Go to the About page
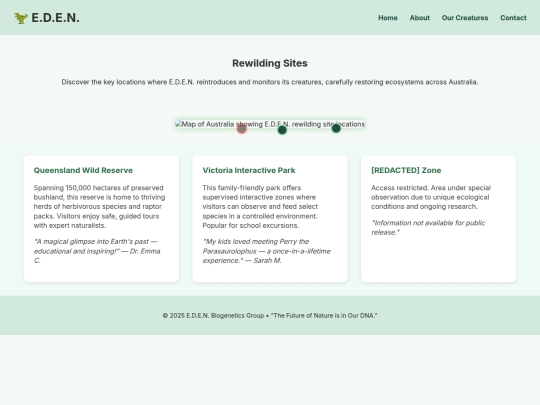The width and height of the screenshot is (540, 405). [x=419, y=18]
